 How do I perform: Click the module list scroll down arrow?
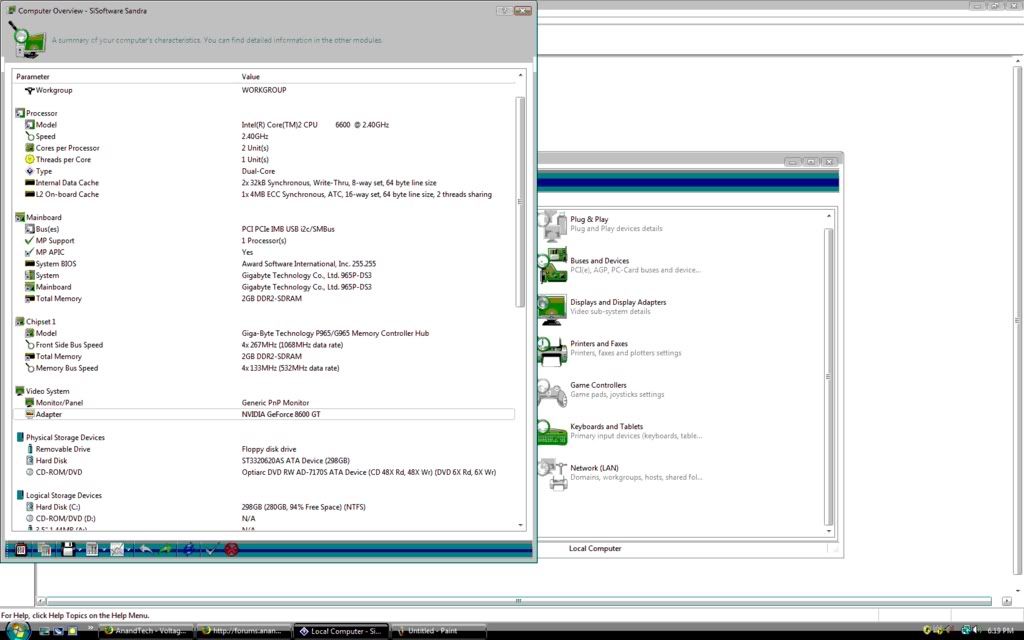829,531
